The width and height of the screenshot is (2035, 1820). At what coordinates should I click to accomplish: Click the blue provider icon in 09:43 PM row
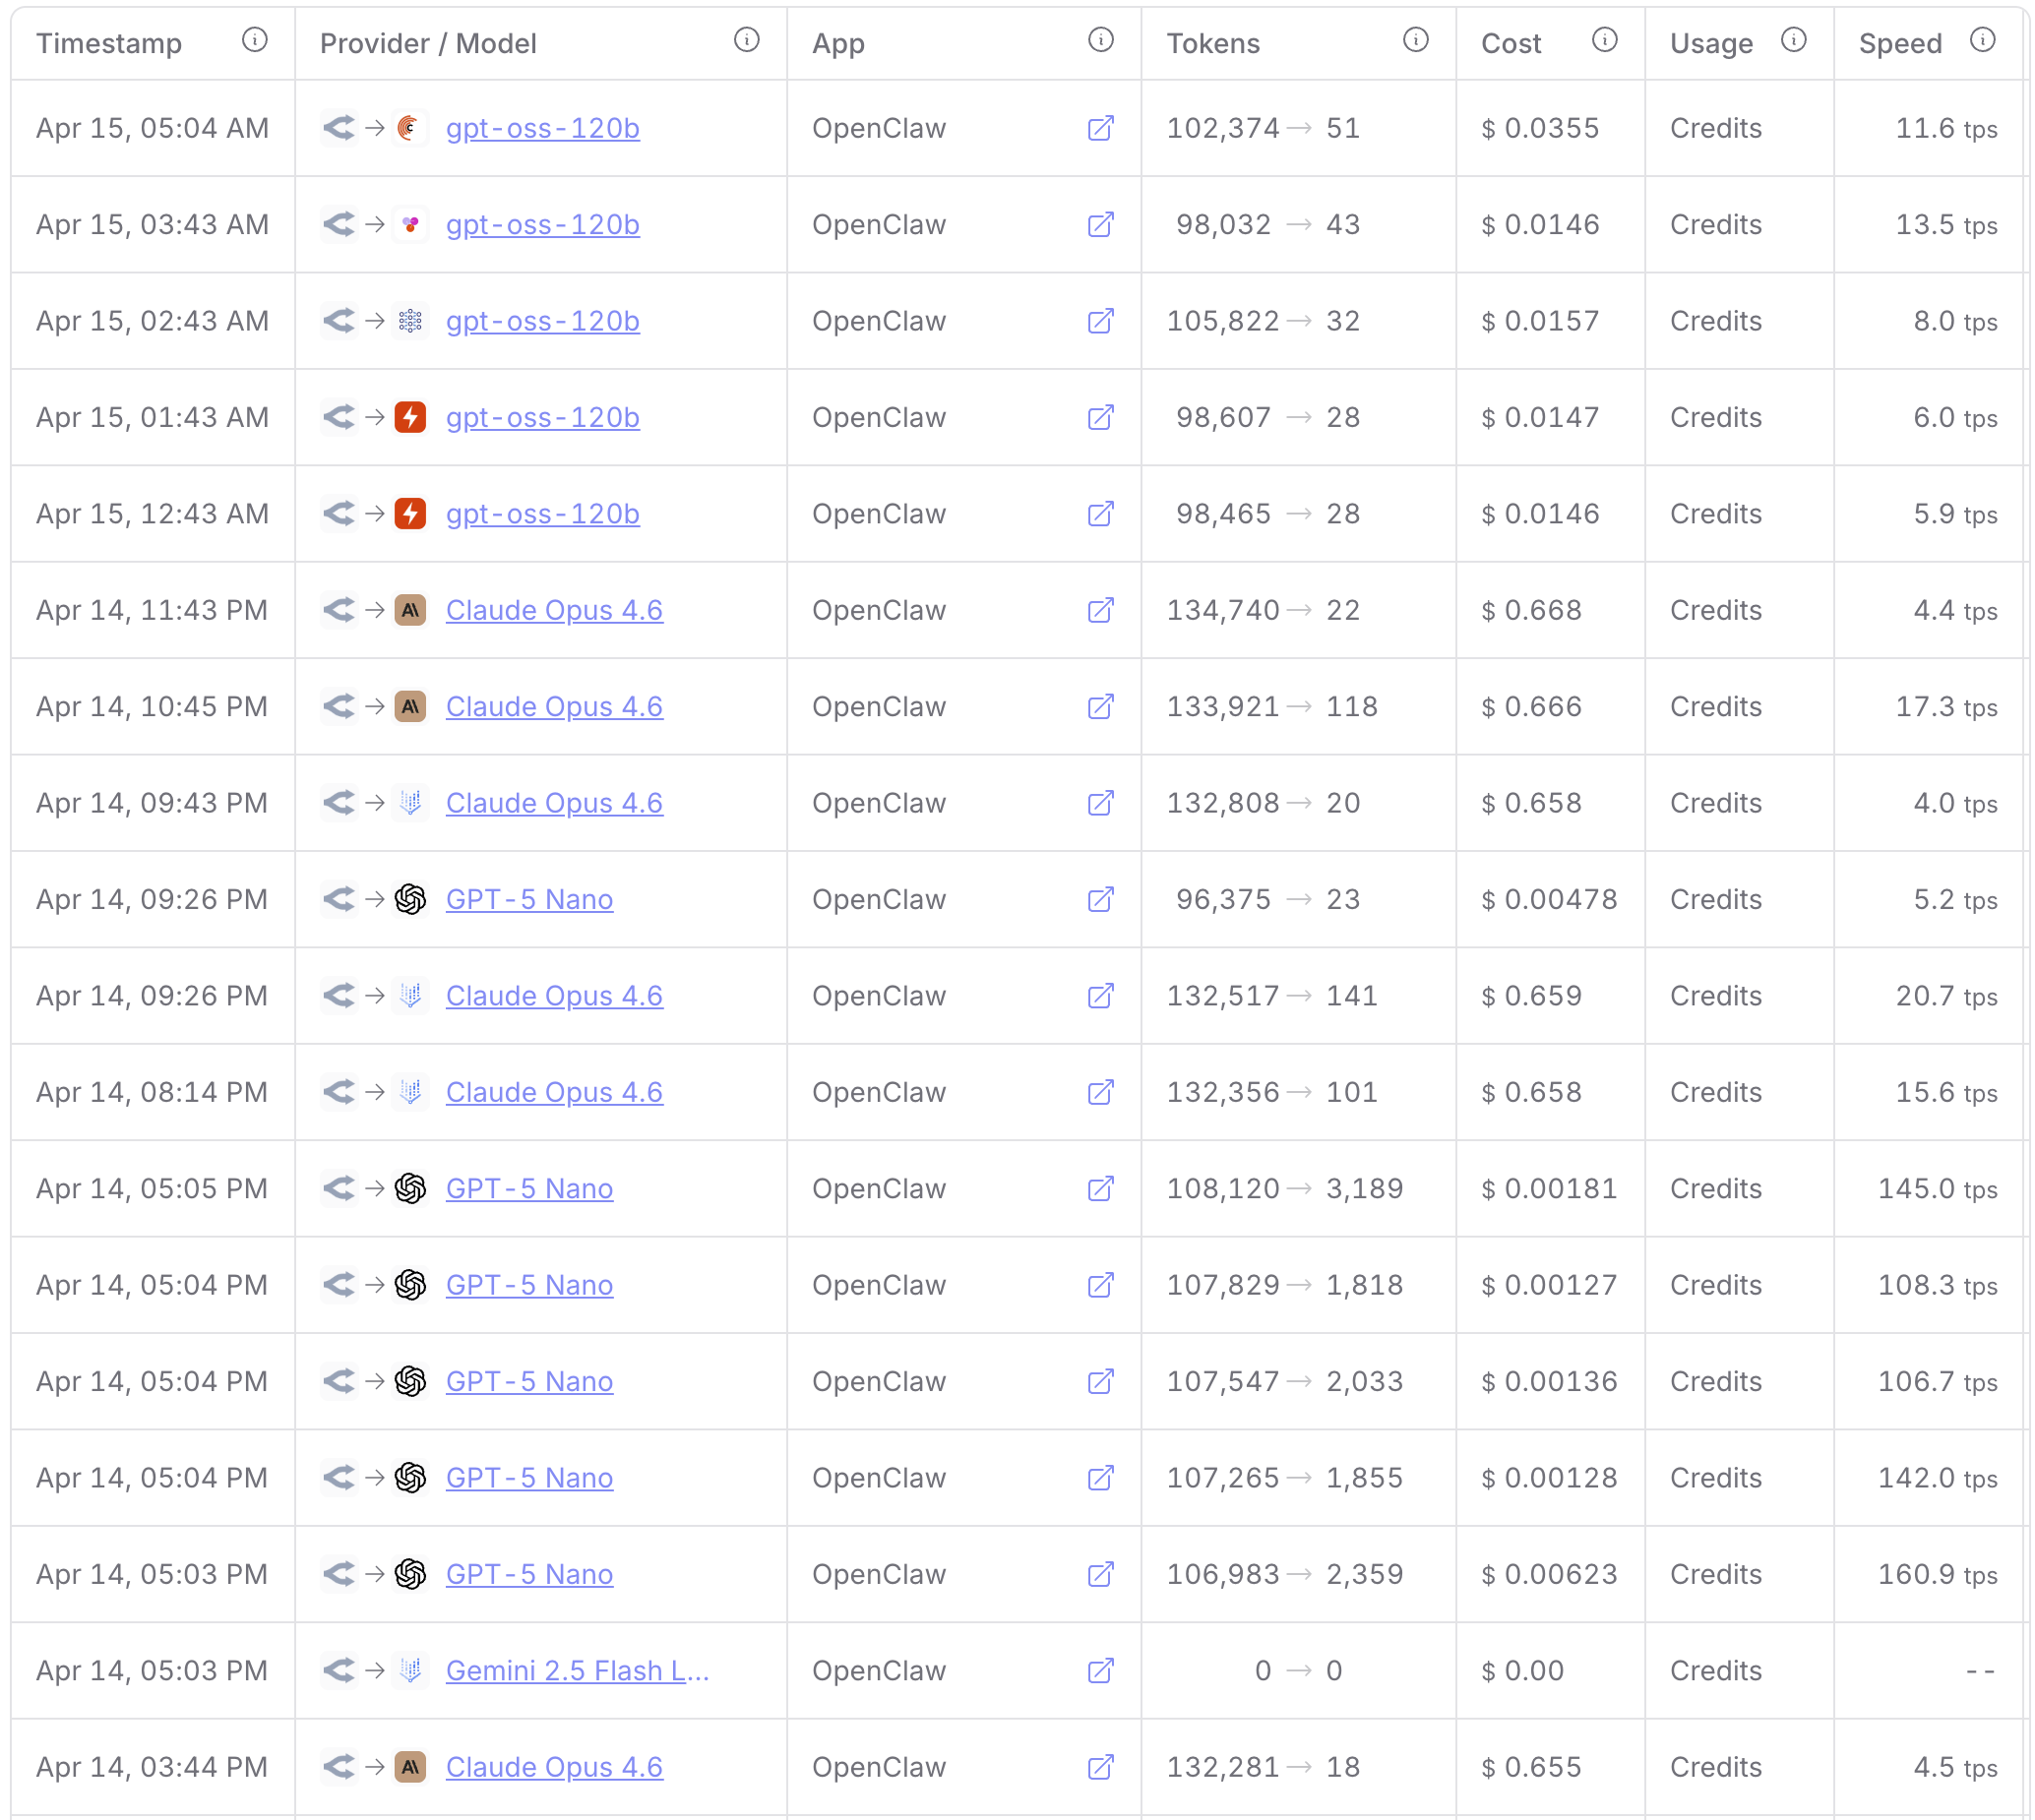point(410,803)
